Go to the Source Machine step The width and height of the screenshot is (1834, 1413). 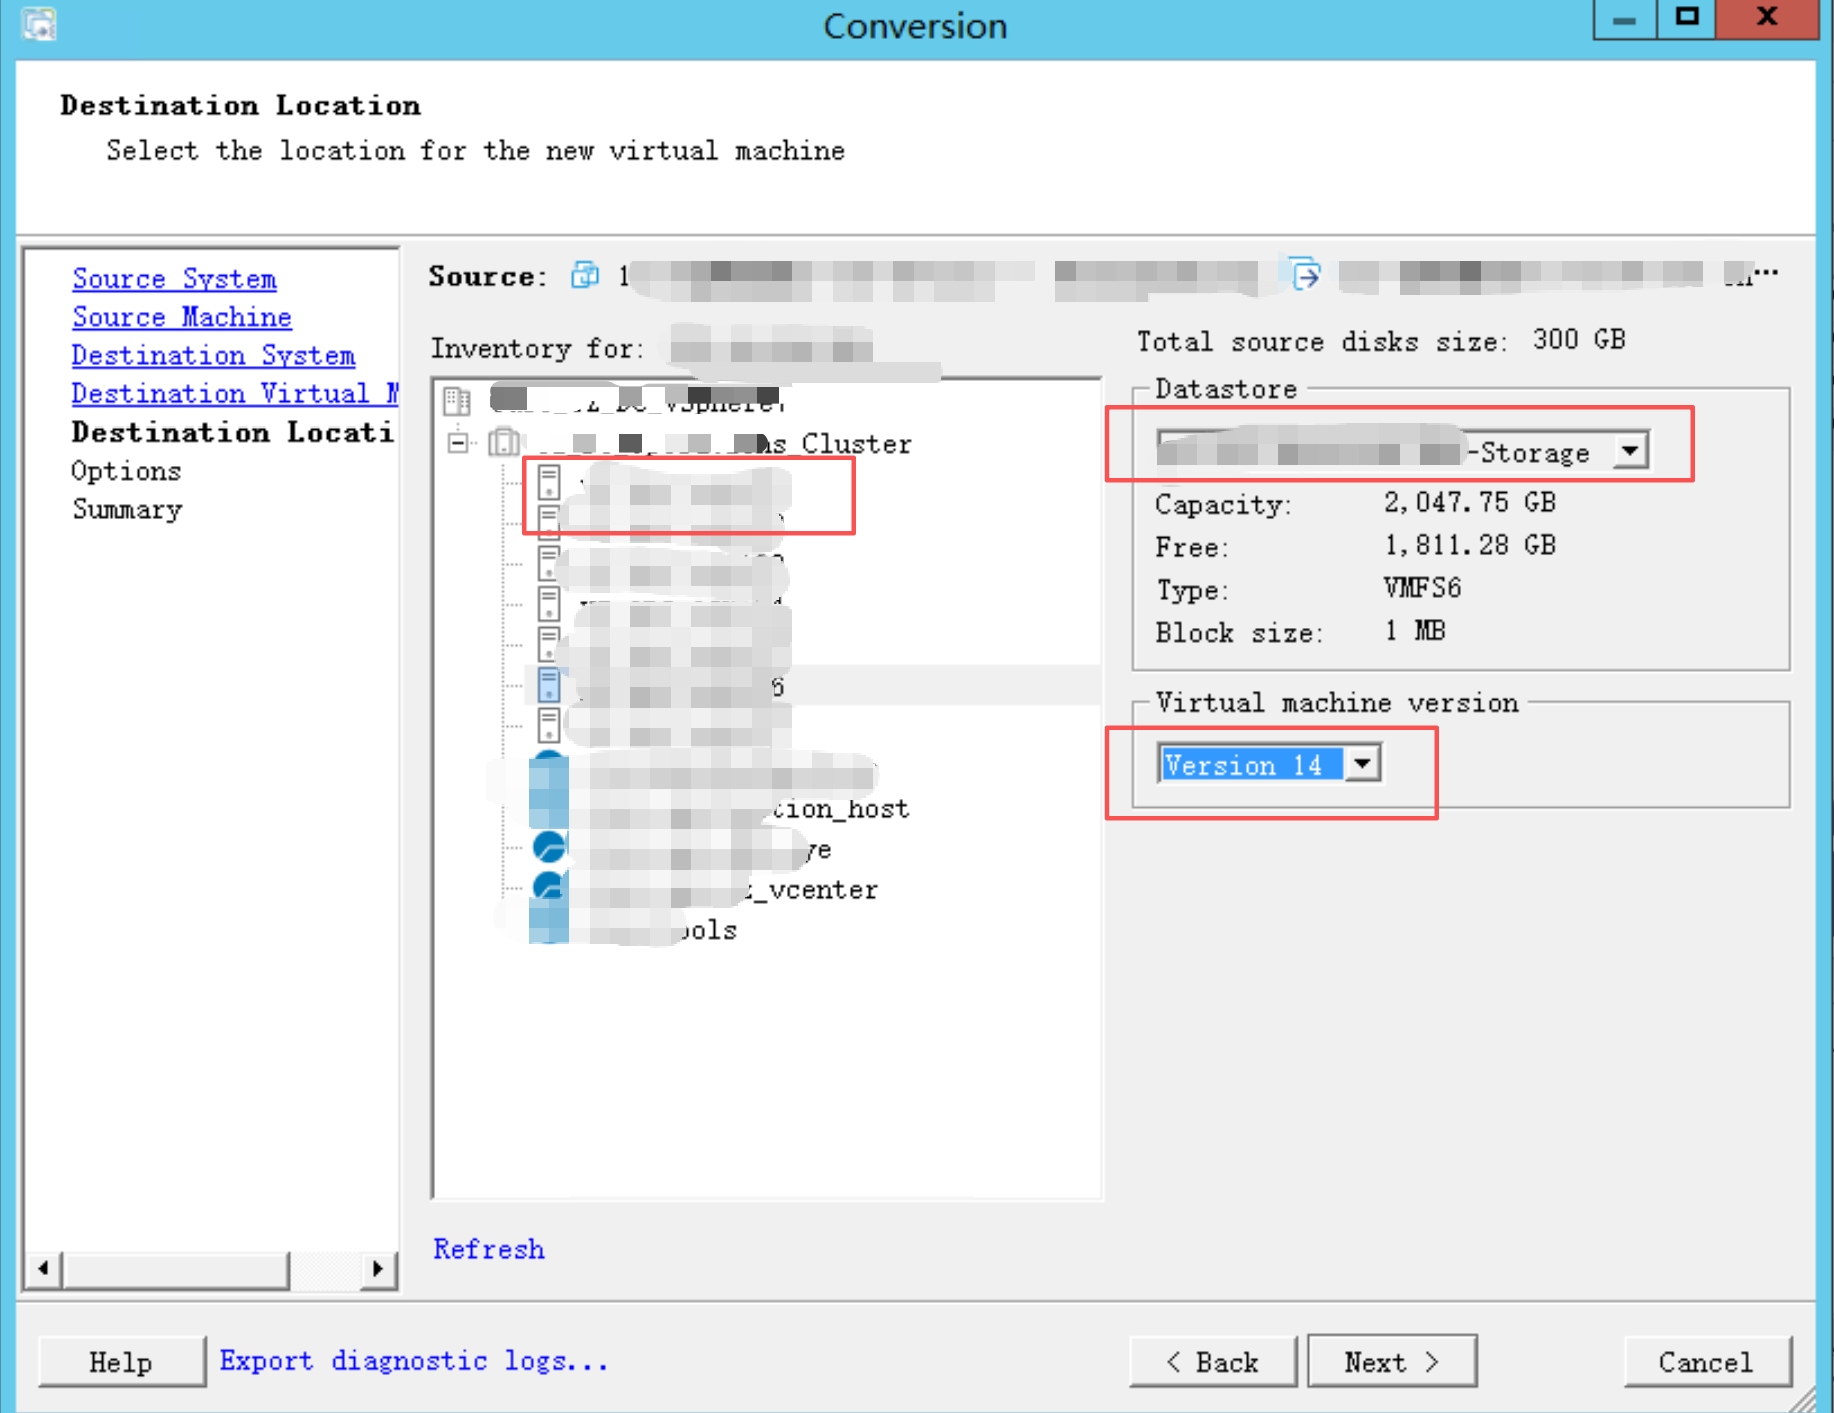[181, 317]
